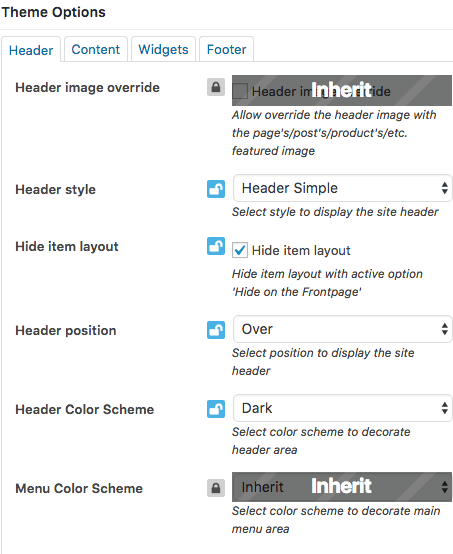Open the Dark color scheme dropdown
Screen dimensions: 453x554
342,408
